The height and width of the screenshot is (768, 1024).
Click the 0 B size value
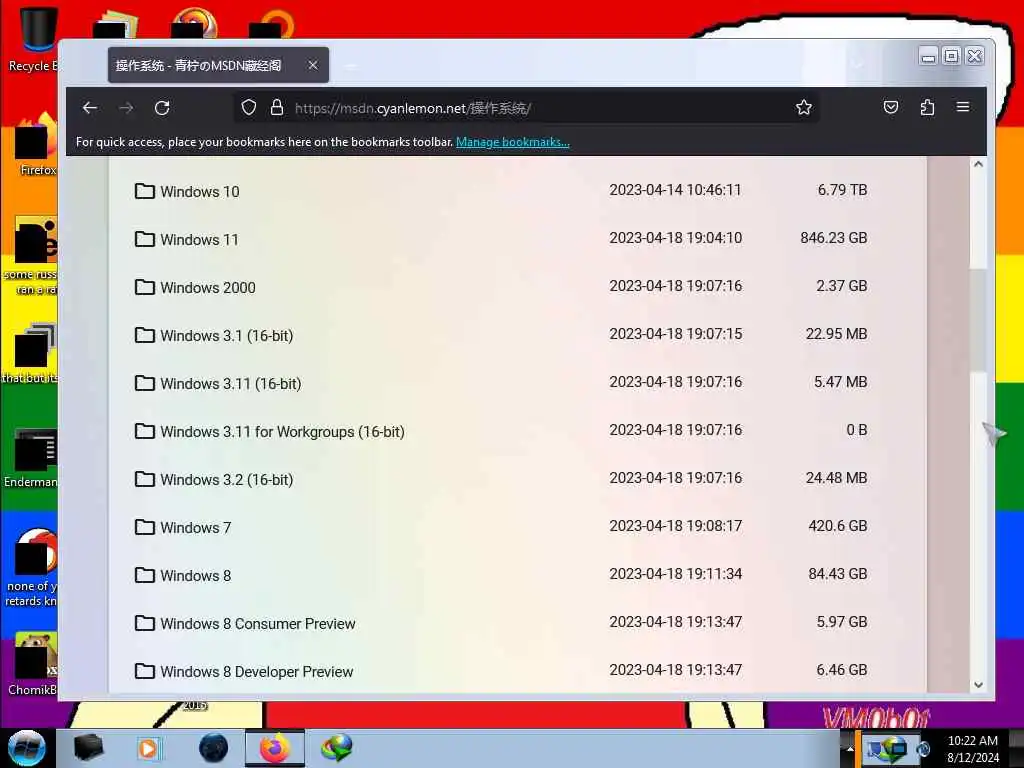857,430
